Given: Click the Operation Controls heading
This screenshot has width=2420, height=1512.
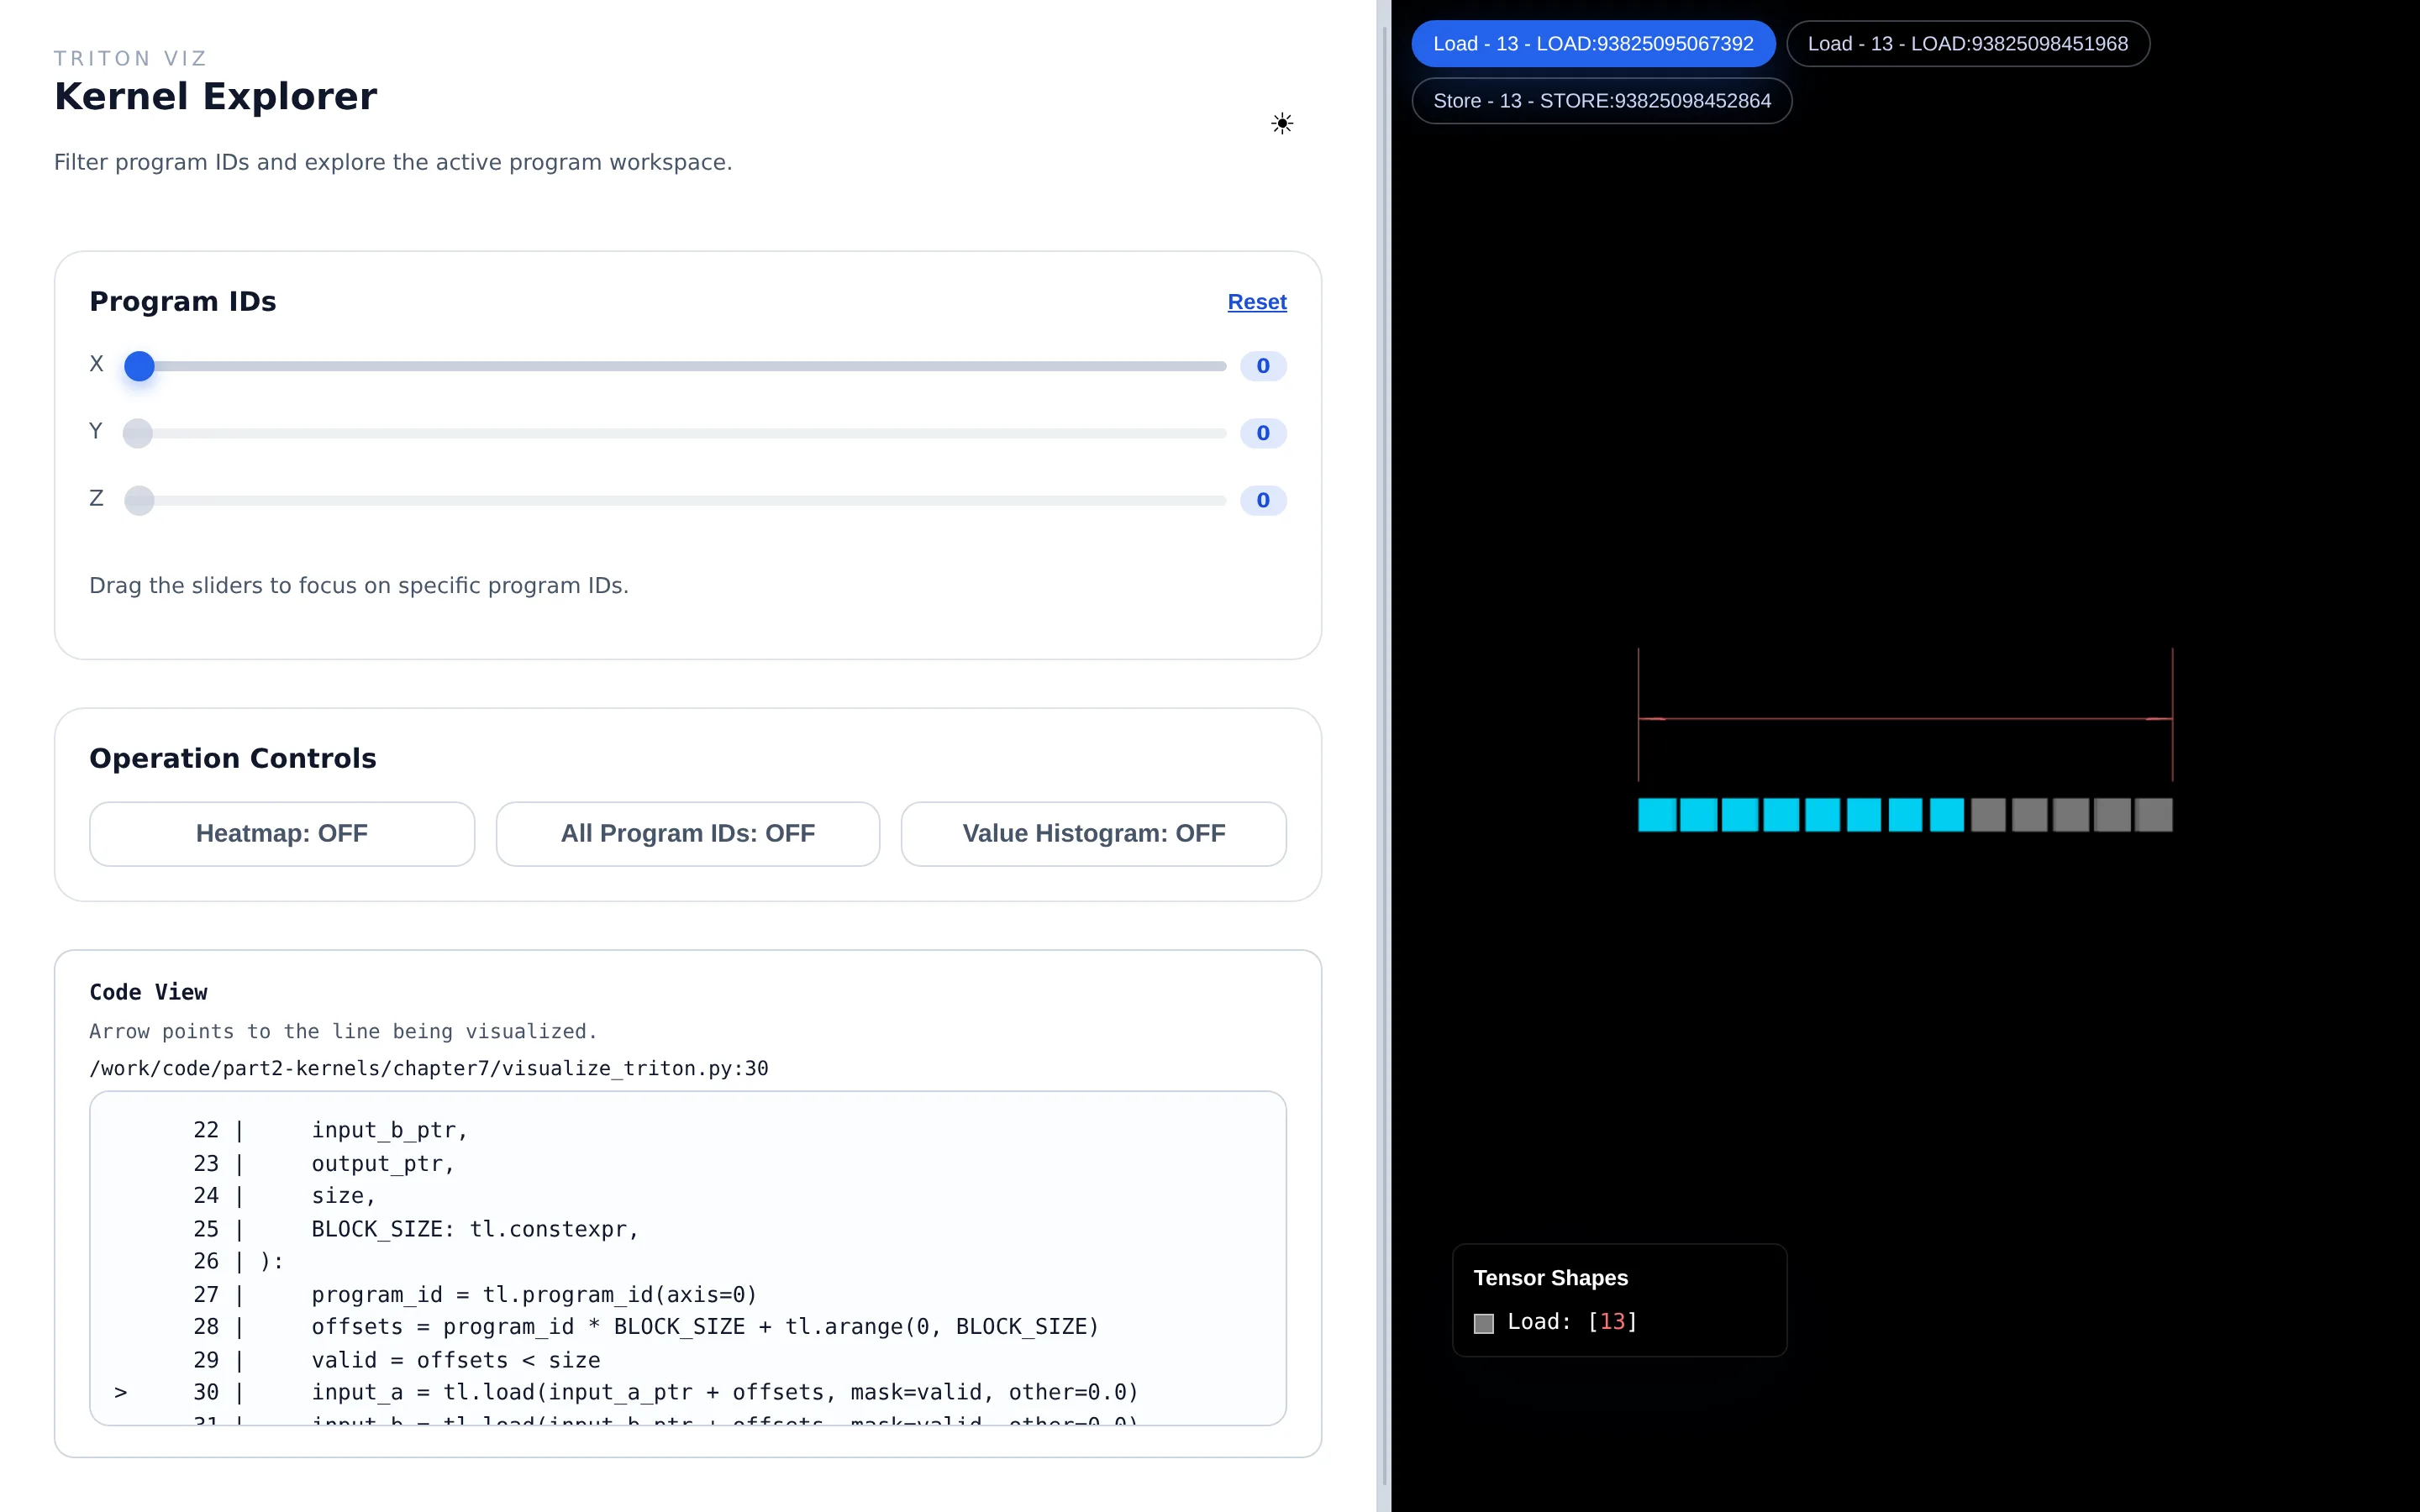Looking at the screenshot, I should click(x=232, y=758).
